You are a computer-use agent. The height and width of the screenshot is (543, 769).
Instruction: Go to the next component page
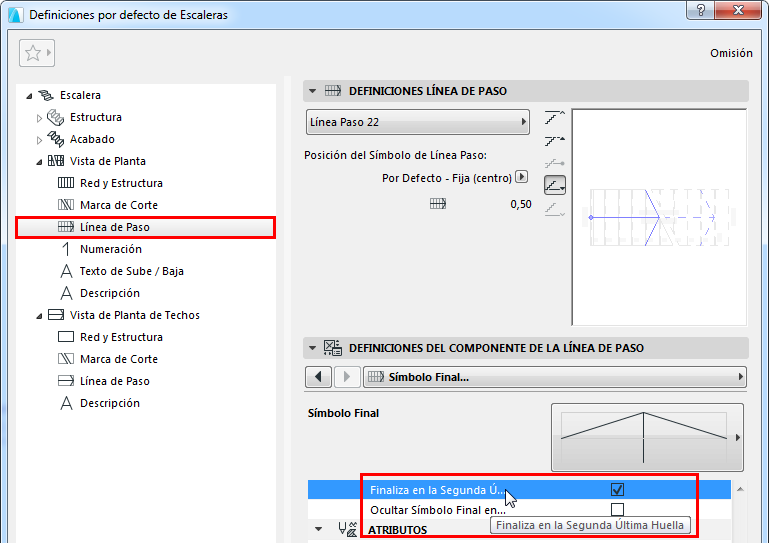pos(347,377)
